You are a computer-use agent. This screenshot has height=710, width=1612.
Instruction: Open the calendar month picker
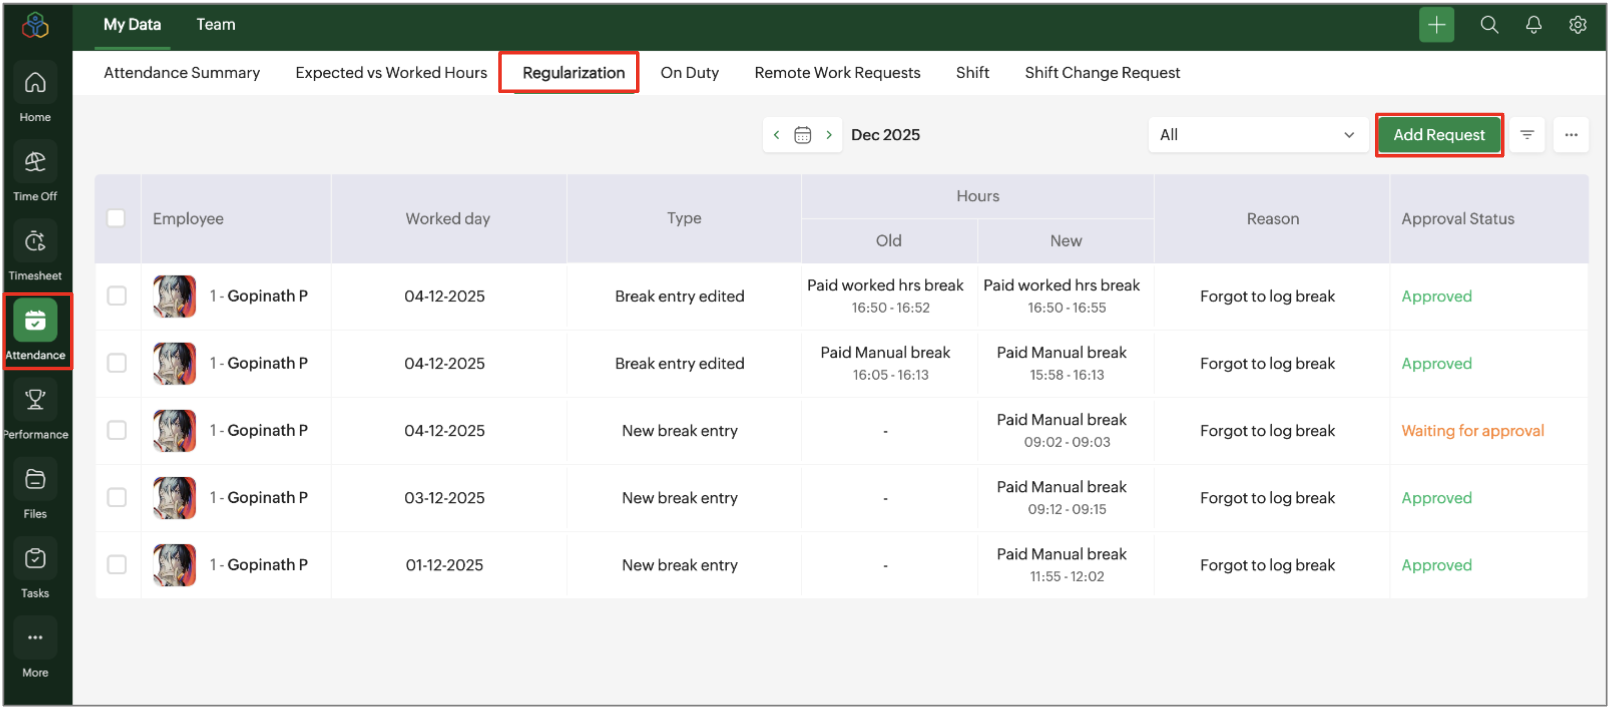coord(802,135)
